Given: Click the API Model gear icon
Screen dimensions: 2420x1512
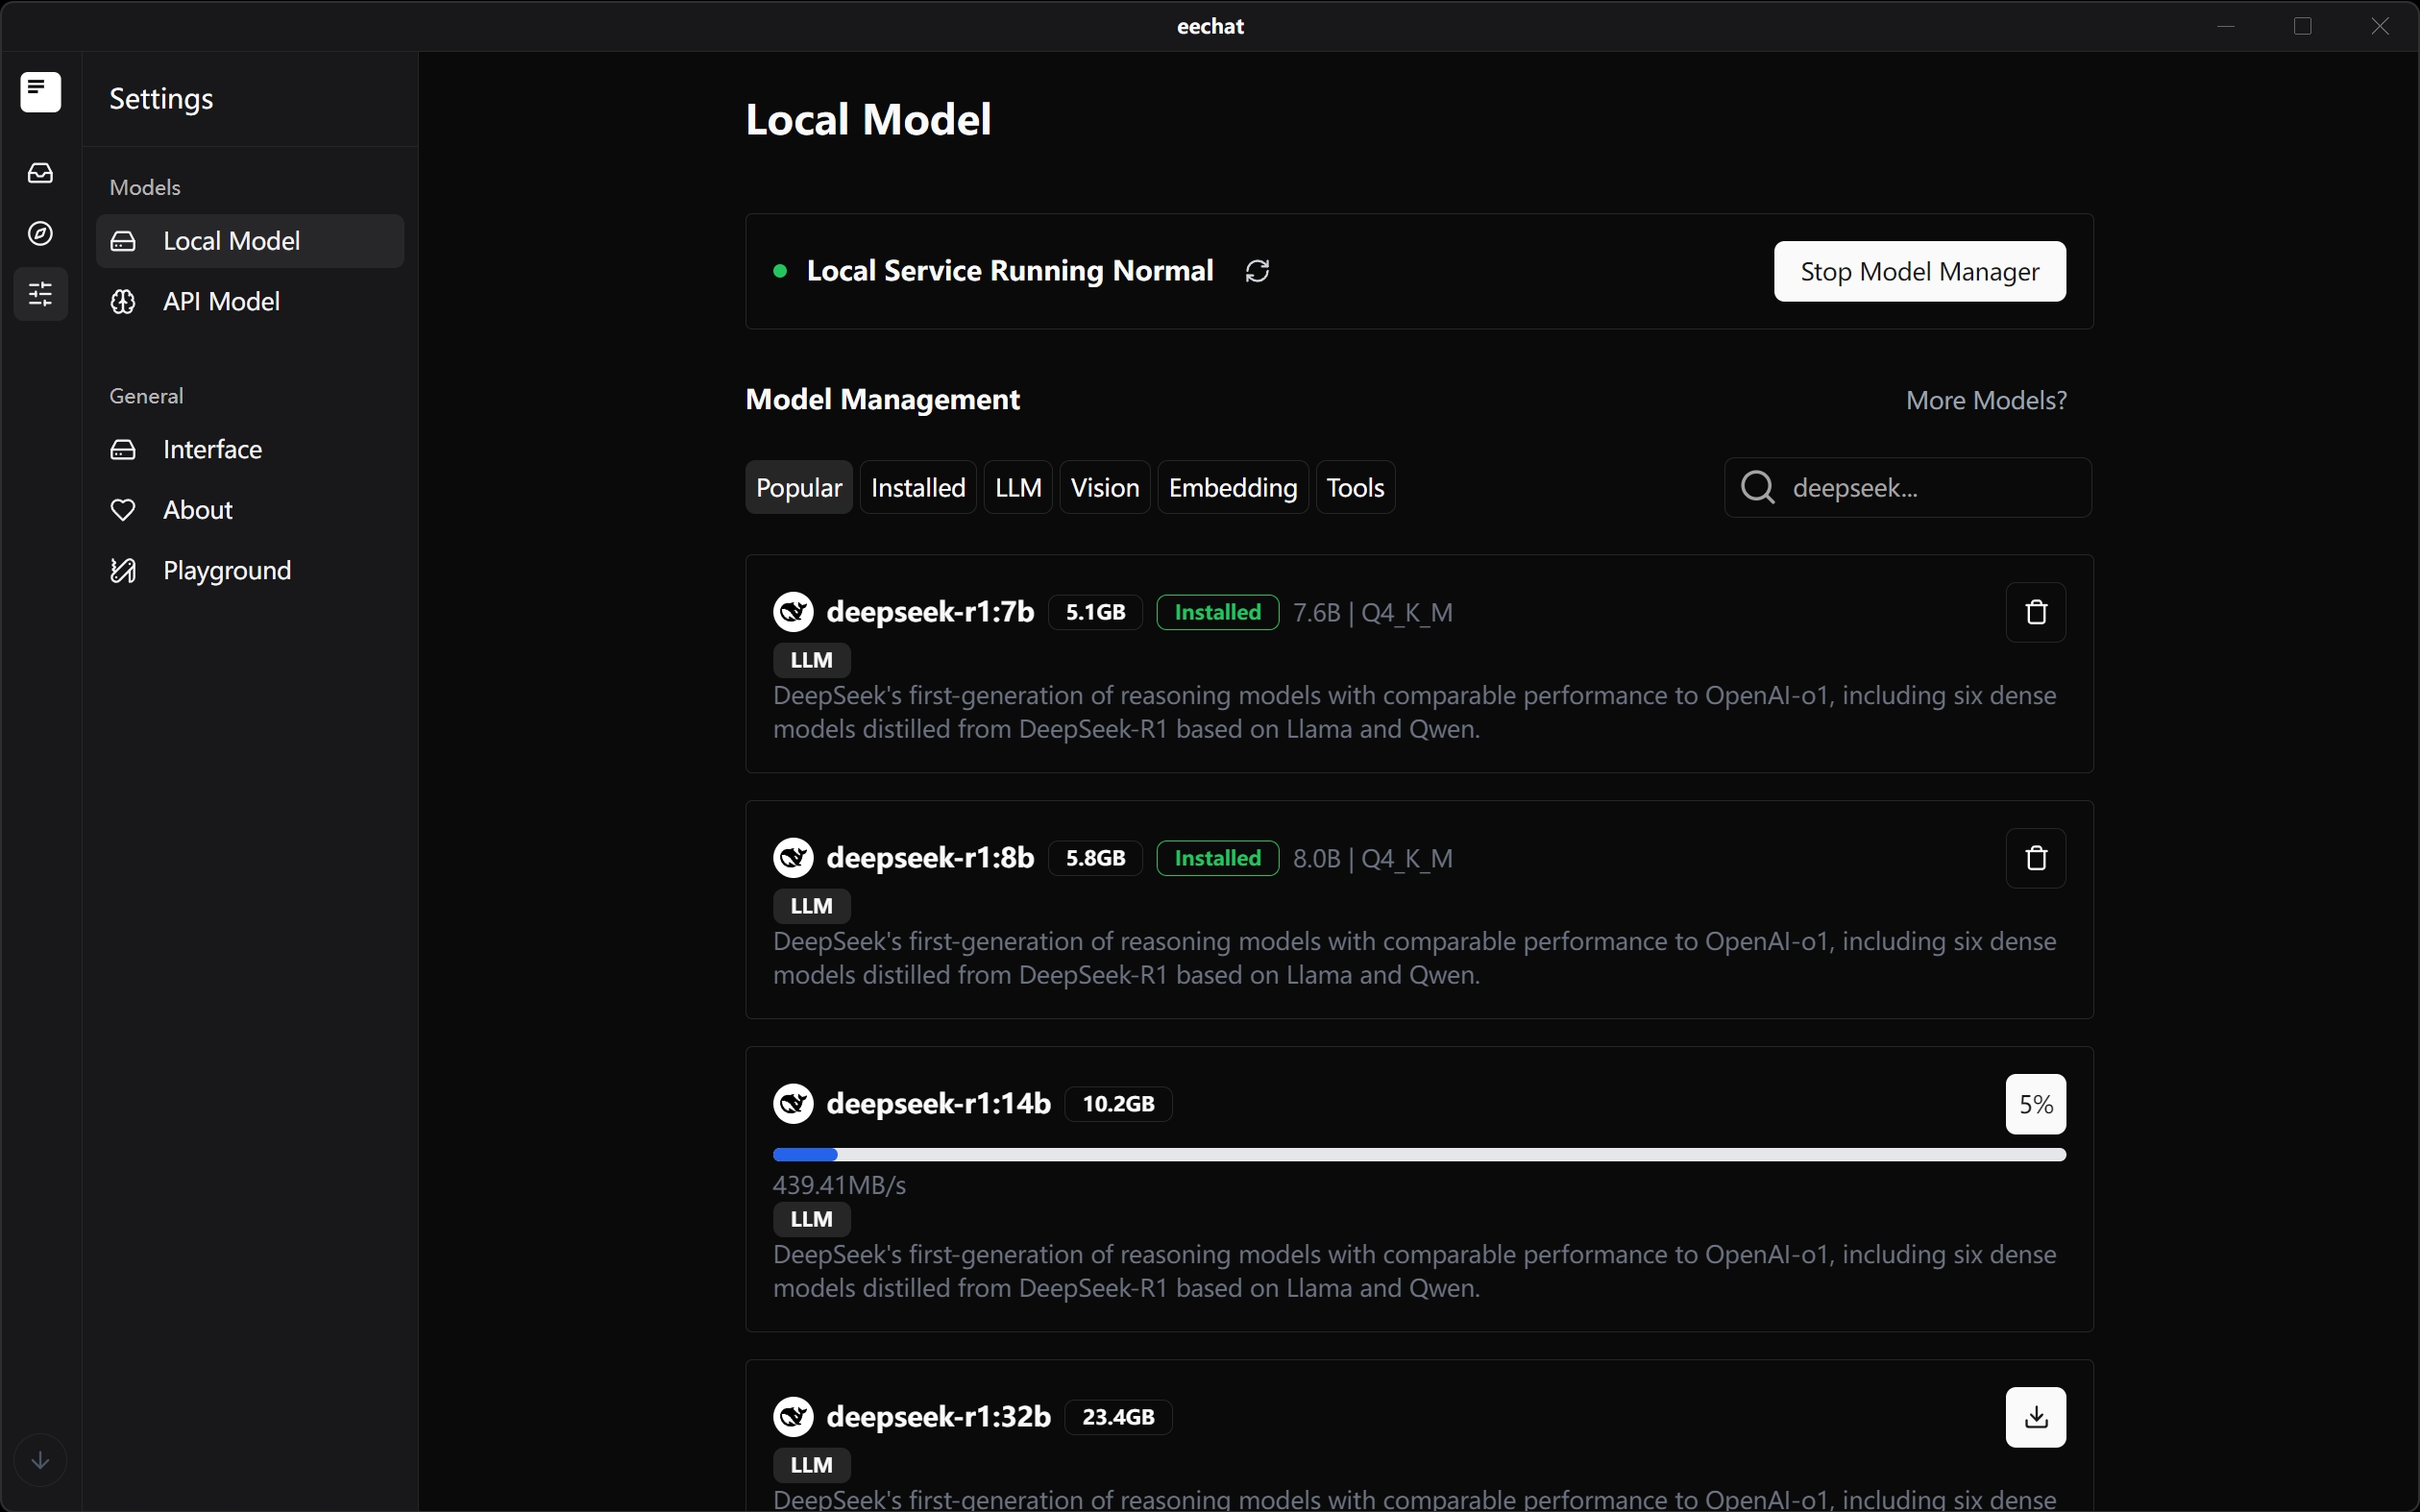Looking at the screenshot, I should point(122,302).
